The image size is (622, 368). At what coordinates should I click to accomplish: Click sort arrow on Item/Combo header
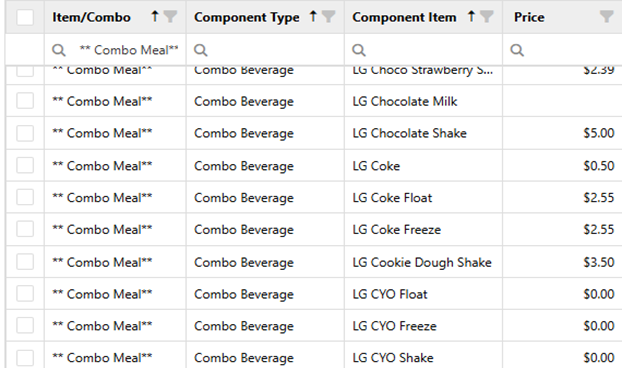point(155,16)
